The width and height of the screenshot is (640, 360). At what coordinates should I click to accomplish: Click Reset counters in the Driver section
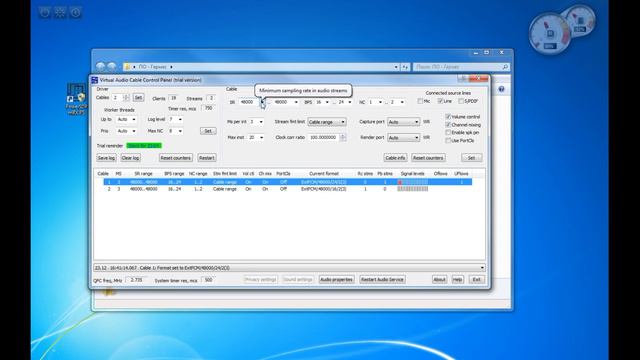(176, 158)
